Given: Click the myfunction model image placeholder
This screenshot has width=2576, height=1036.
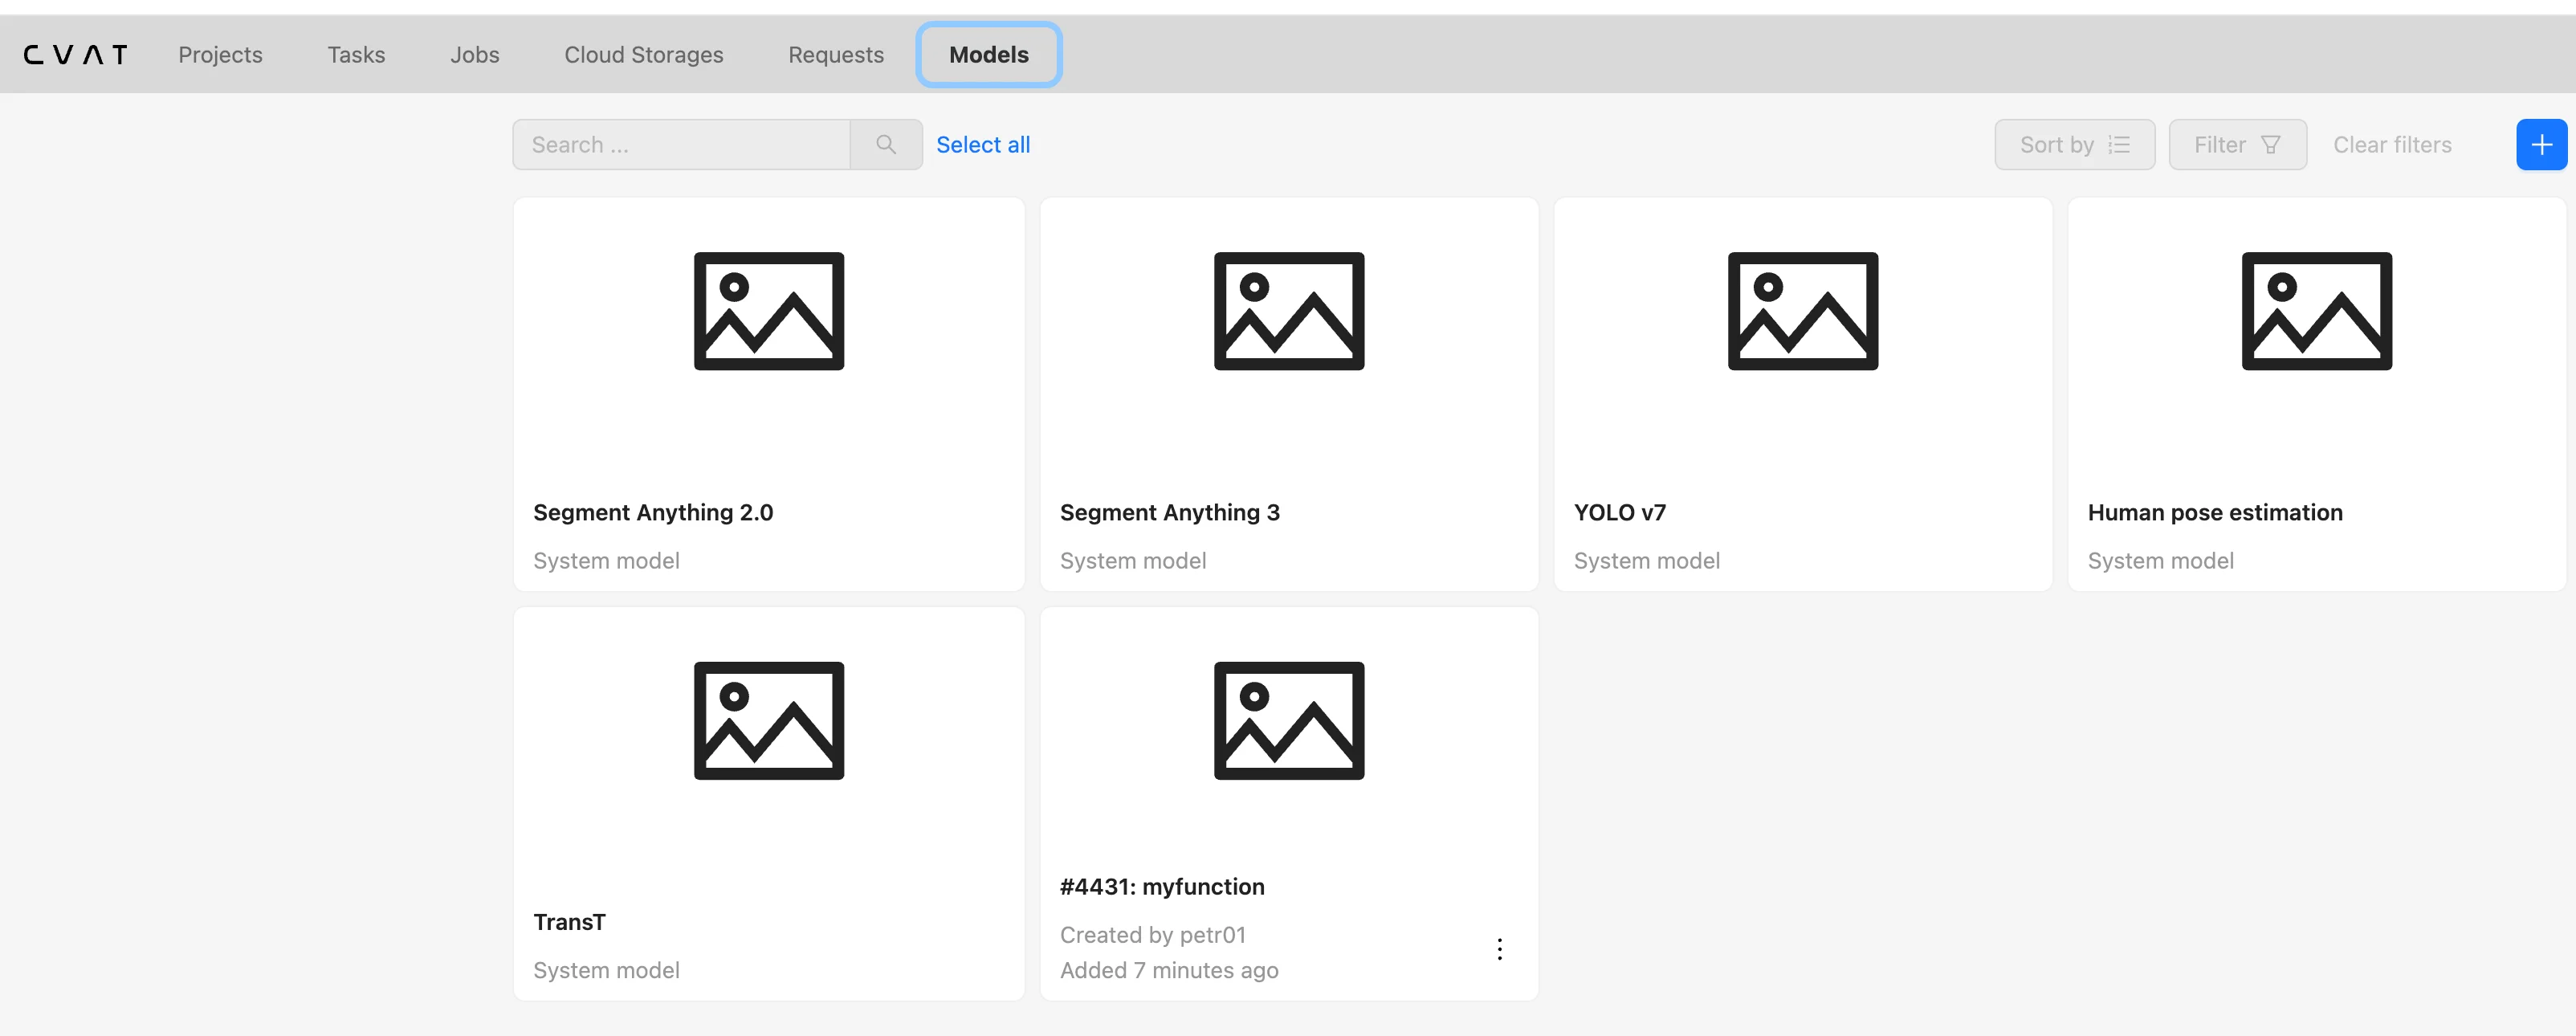Looking at the screenshot, I should [x=1289, y=721].
